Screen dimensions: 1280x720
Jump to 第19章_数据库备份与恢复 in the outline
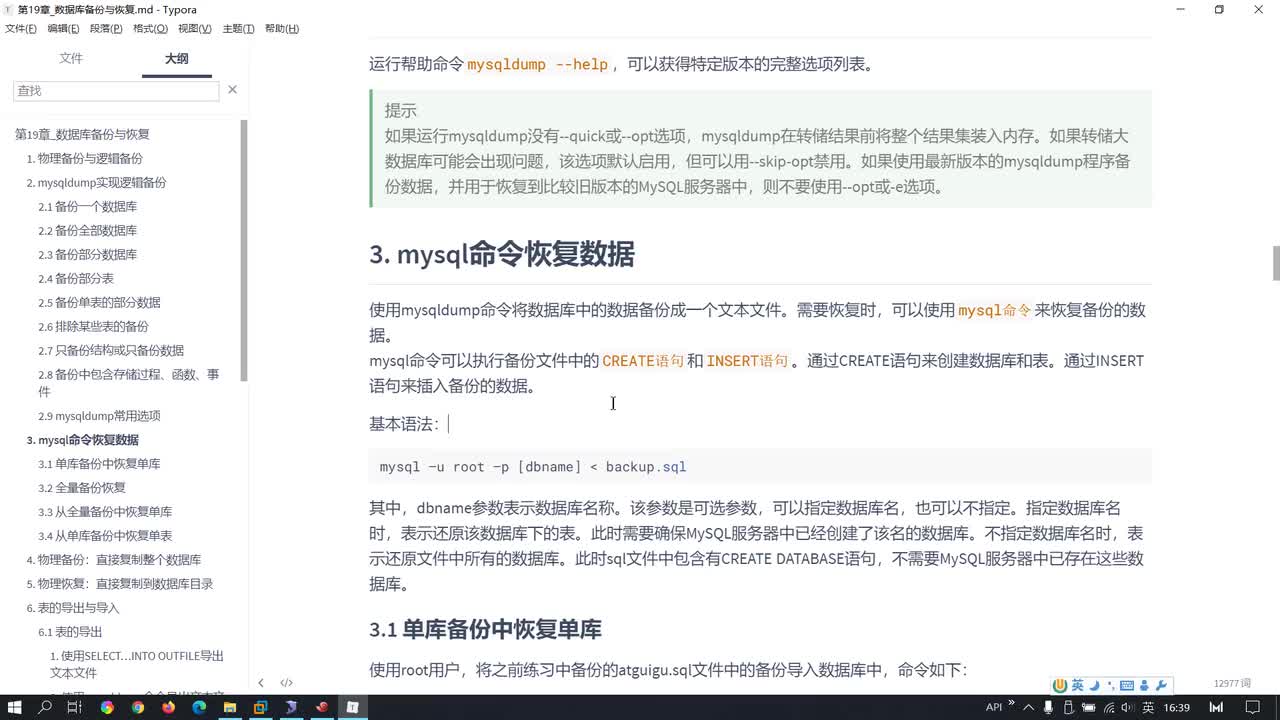(x=82, y=134)
